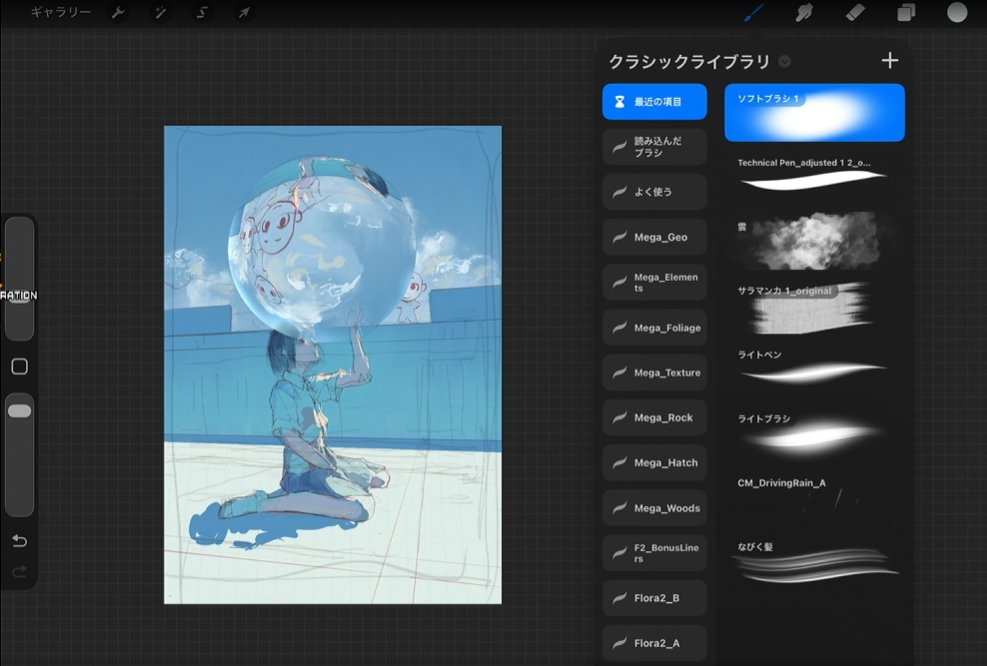Image resolution: width=987 pixels, height=666 pixels.
Task: Select the Eraser tool
Action: pos(855,12)
